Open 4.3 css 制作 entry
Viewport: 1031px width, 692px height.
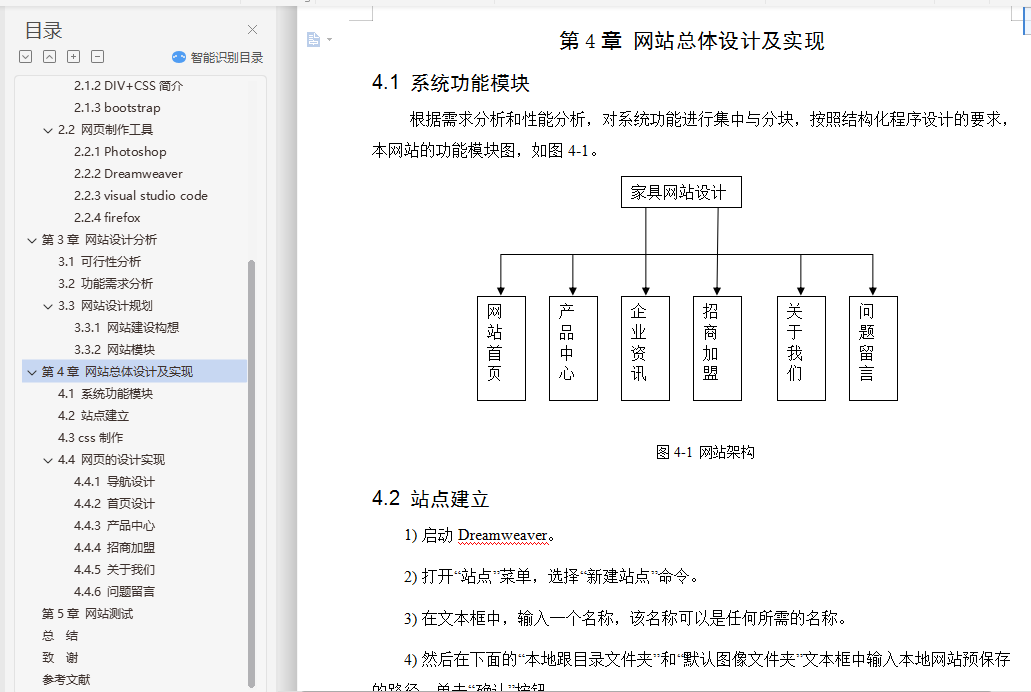(x=91, y=437)
